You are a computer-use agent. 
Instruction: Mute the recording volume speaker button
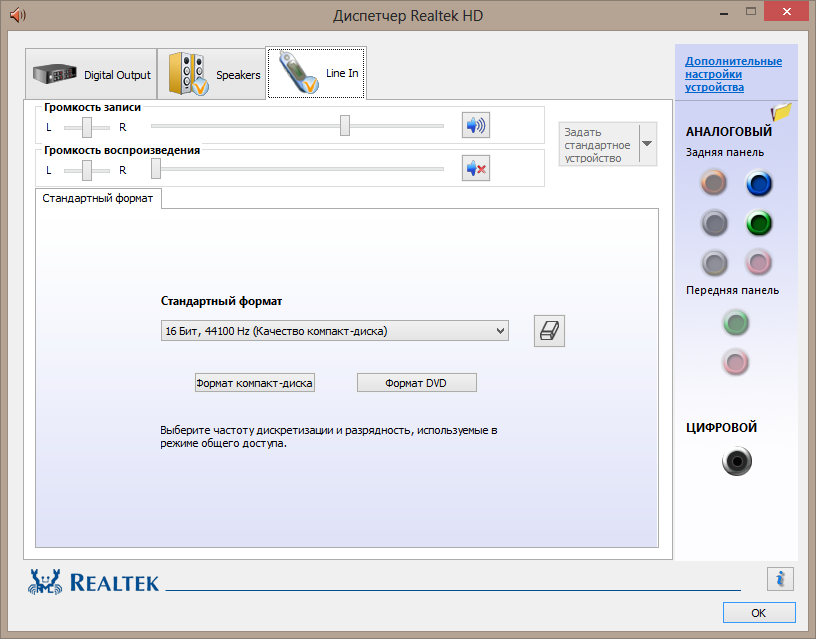tap(476, 125)
